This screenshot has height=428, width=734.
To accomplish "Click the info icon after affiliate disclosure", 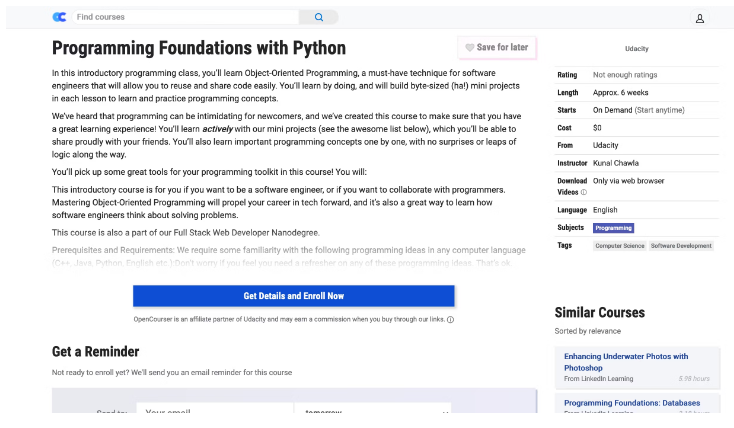I will coord(450,320).
